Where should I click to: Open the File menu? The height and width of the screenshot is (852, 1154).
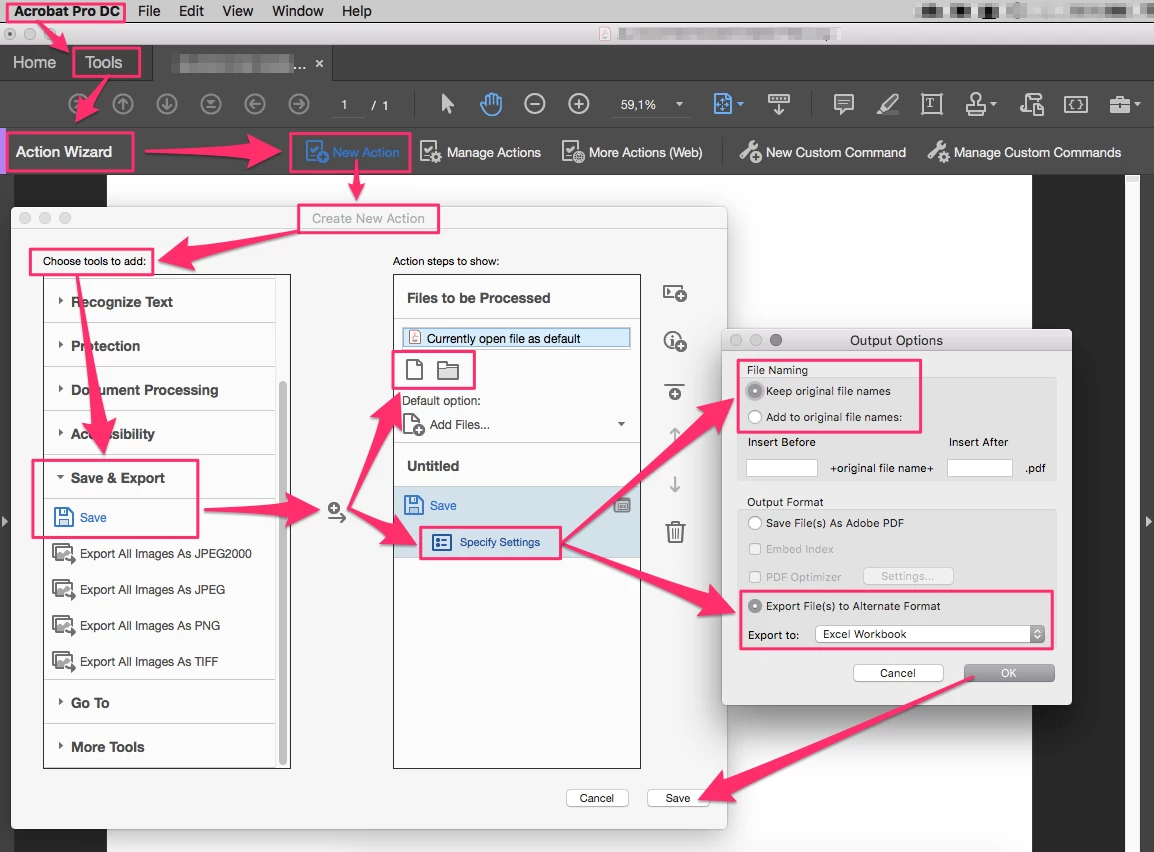149,11
